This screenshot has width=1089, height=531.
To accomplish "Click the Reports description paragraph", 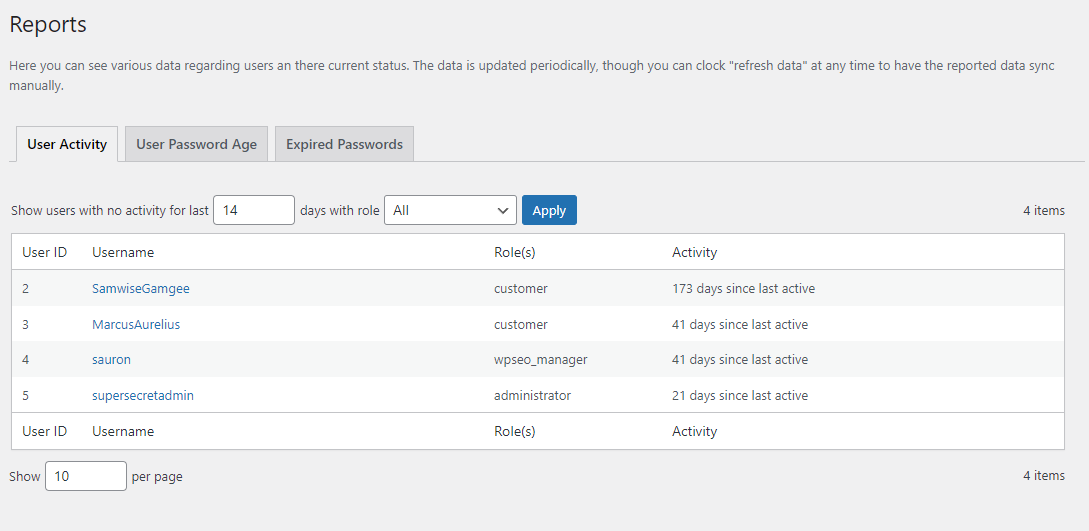I will 532,76.
